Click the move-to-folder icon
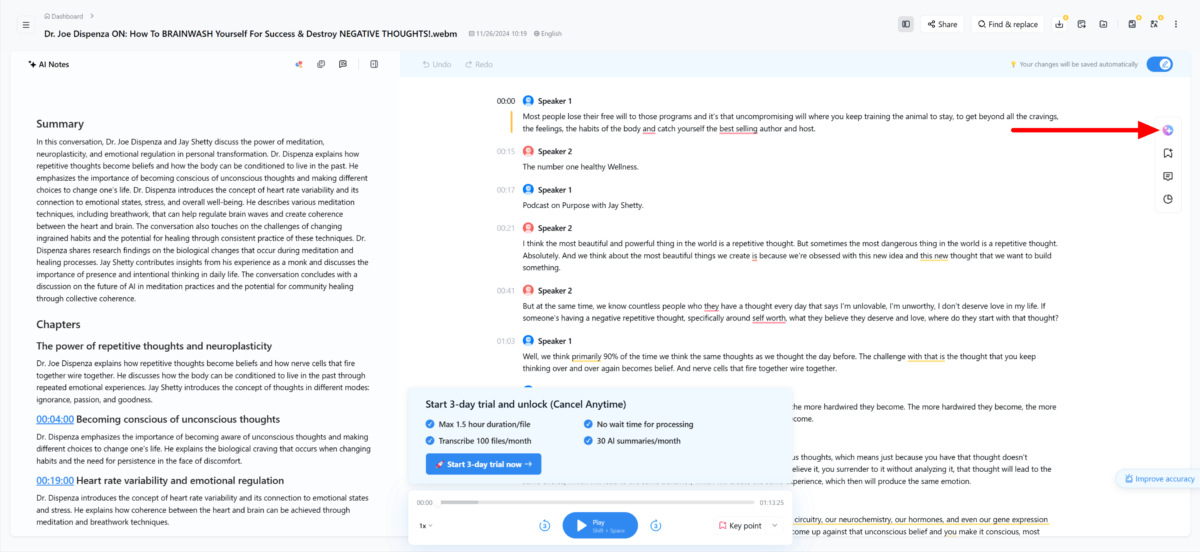Screen dimensions: 1200x552 click(1103, 24)
